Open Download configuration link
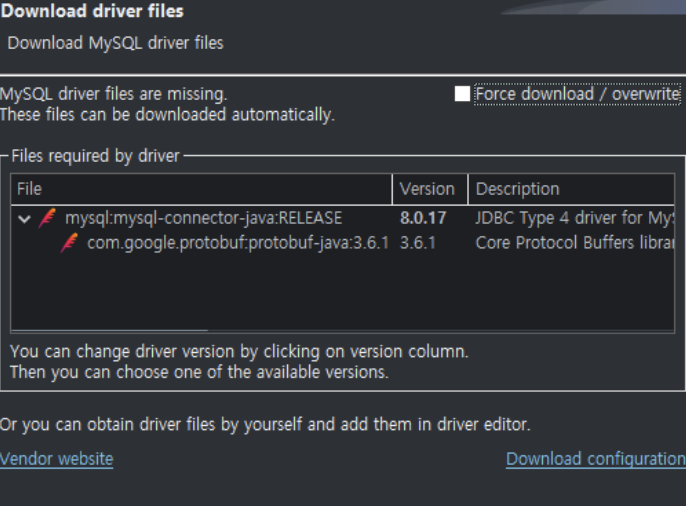The width and height of the screenshot is (686, 506). (596, 459)
